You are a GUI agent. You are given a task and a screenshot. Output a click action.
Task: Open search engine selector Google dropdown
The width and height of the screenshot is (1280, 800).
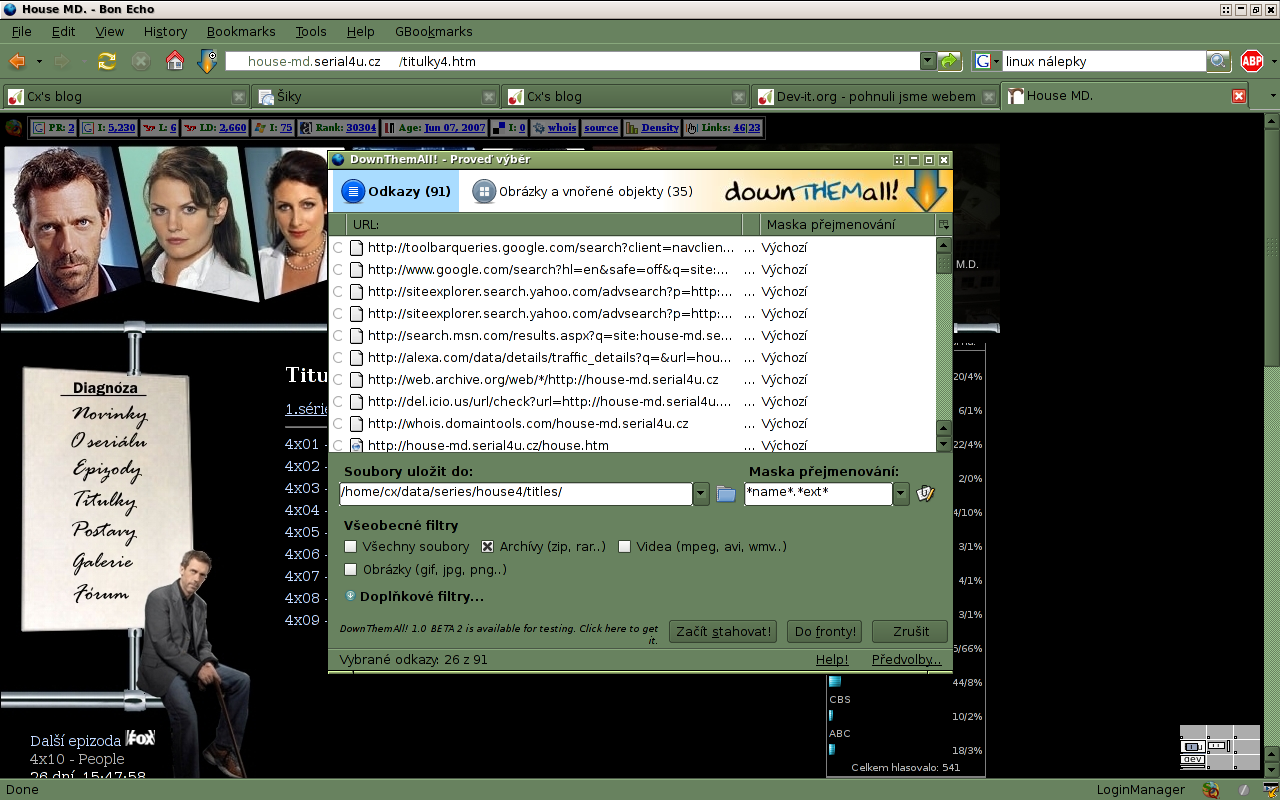[987, 61]
